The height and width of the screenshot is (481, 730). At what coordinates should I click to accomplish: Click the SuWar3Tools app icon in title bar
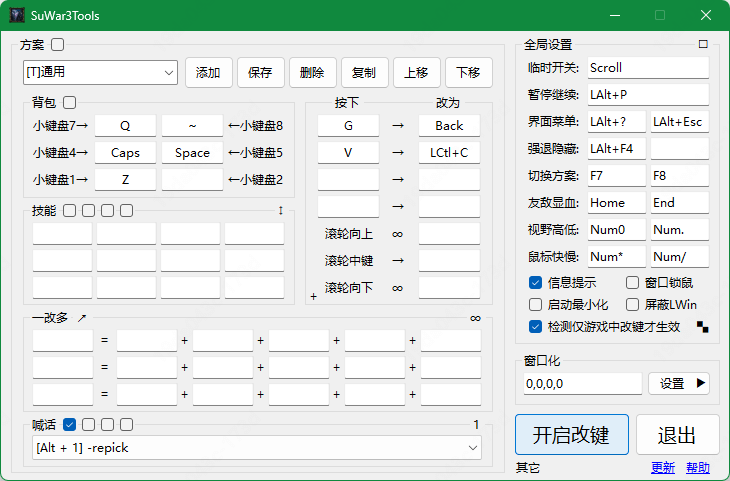pos(17,15)
